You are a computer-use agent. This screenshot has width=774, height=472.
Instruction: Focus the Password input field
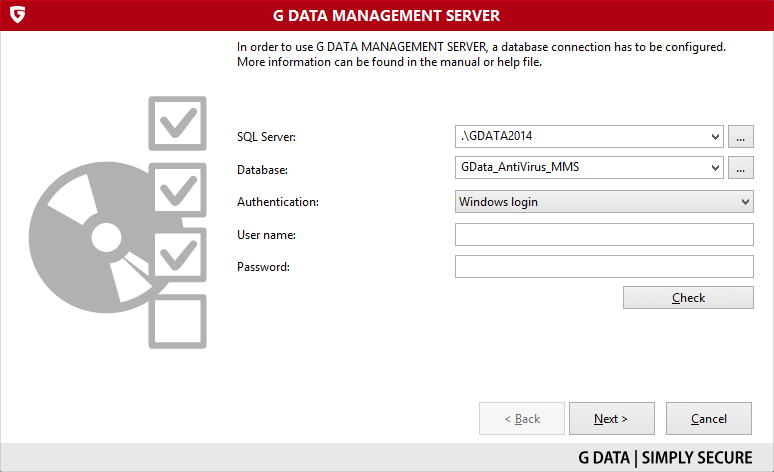pyautogui.click(x=604, y=267)
